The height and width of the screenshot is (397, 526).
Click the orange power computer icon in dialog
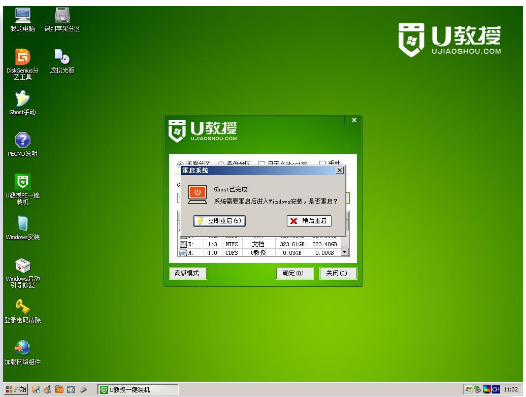click(x=197, y=194)
